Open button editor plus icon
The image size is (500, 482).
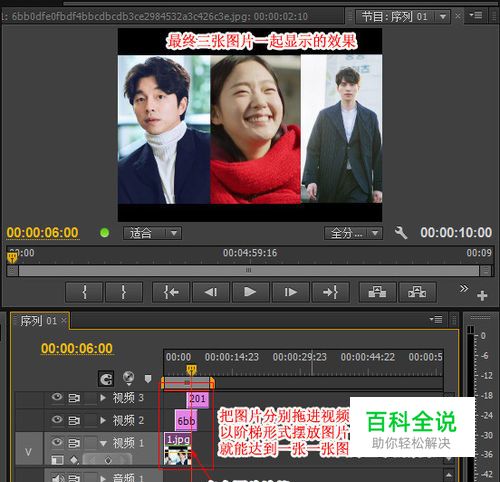[x=482, y=295]
